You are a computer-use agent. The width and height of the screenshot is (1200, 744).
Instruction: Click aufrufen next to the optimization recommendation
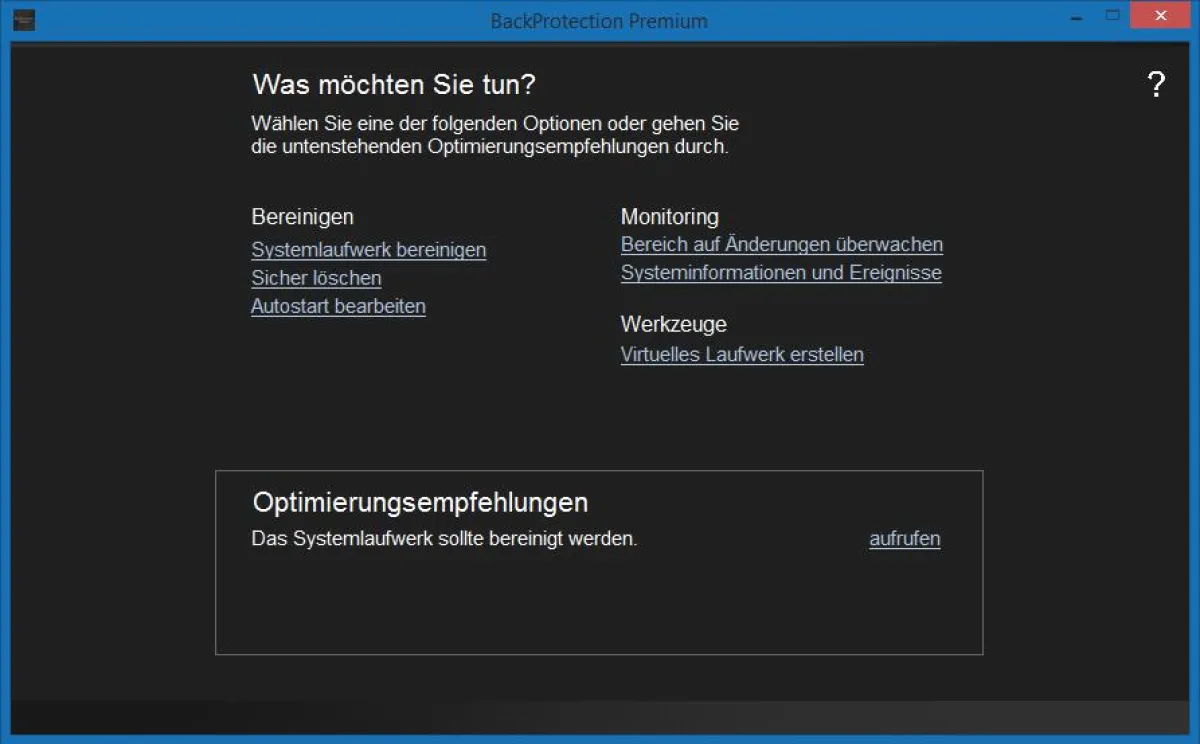pyautogui.click(x=904, y=538)
